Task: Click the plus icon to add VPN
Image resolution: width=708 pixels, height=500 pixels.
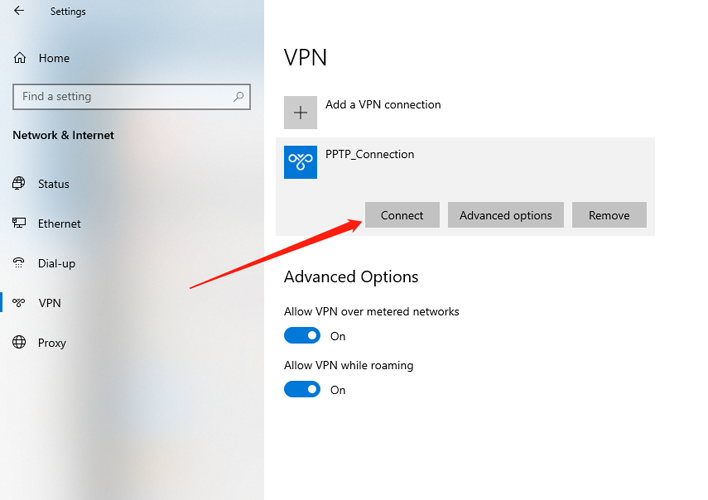Action: [300, 112]
